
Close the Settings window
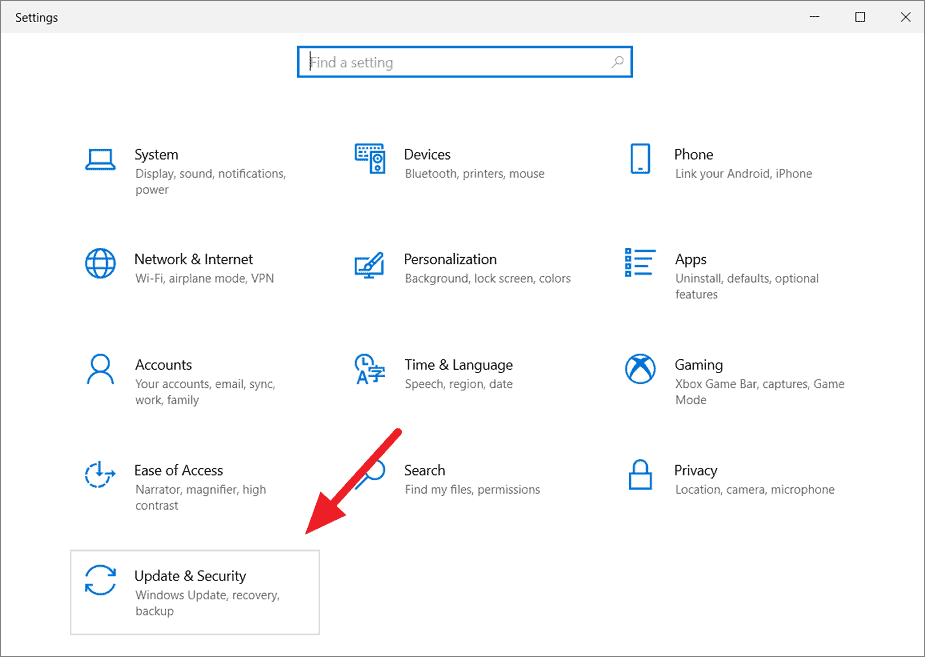pyautogui.click(x=906, y=17)
